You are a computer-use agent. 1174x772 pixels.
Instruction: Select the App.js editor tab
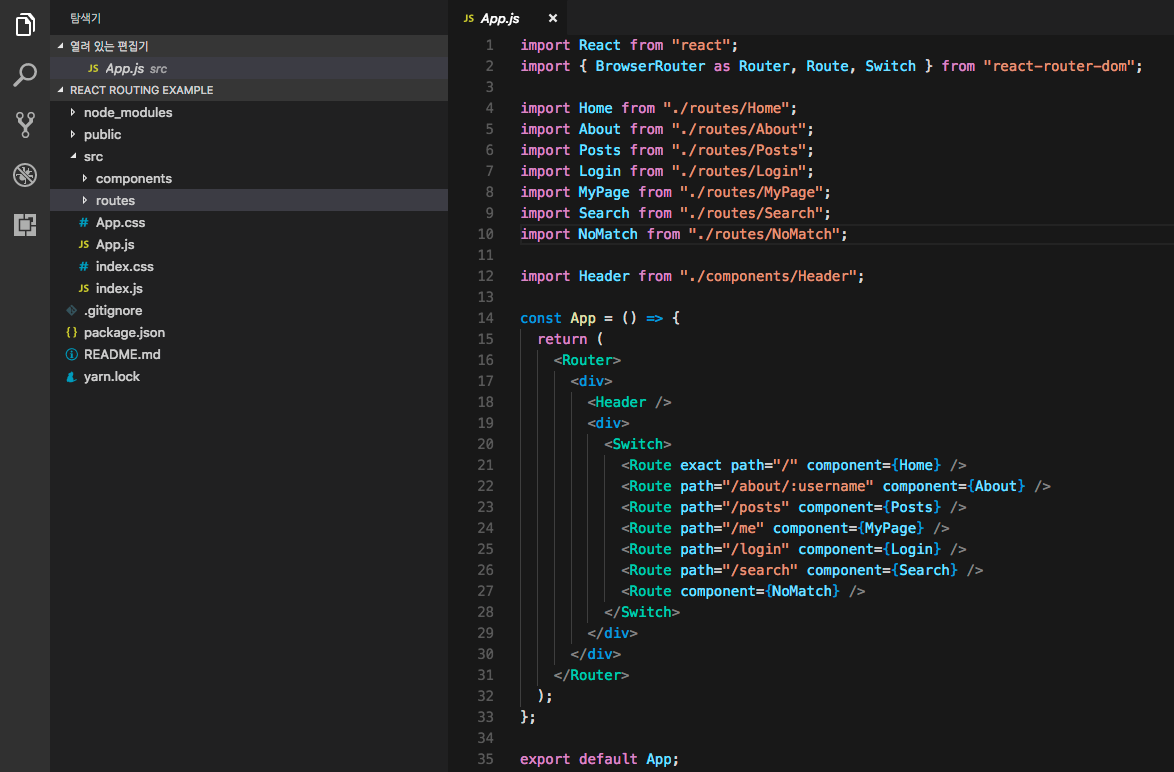(499, 18)
